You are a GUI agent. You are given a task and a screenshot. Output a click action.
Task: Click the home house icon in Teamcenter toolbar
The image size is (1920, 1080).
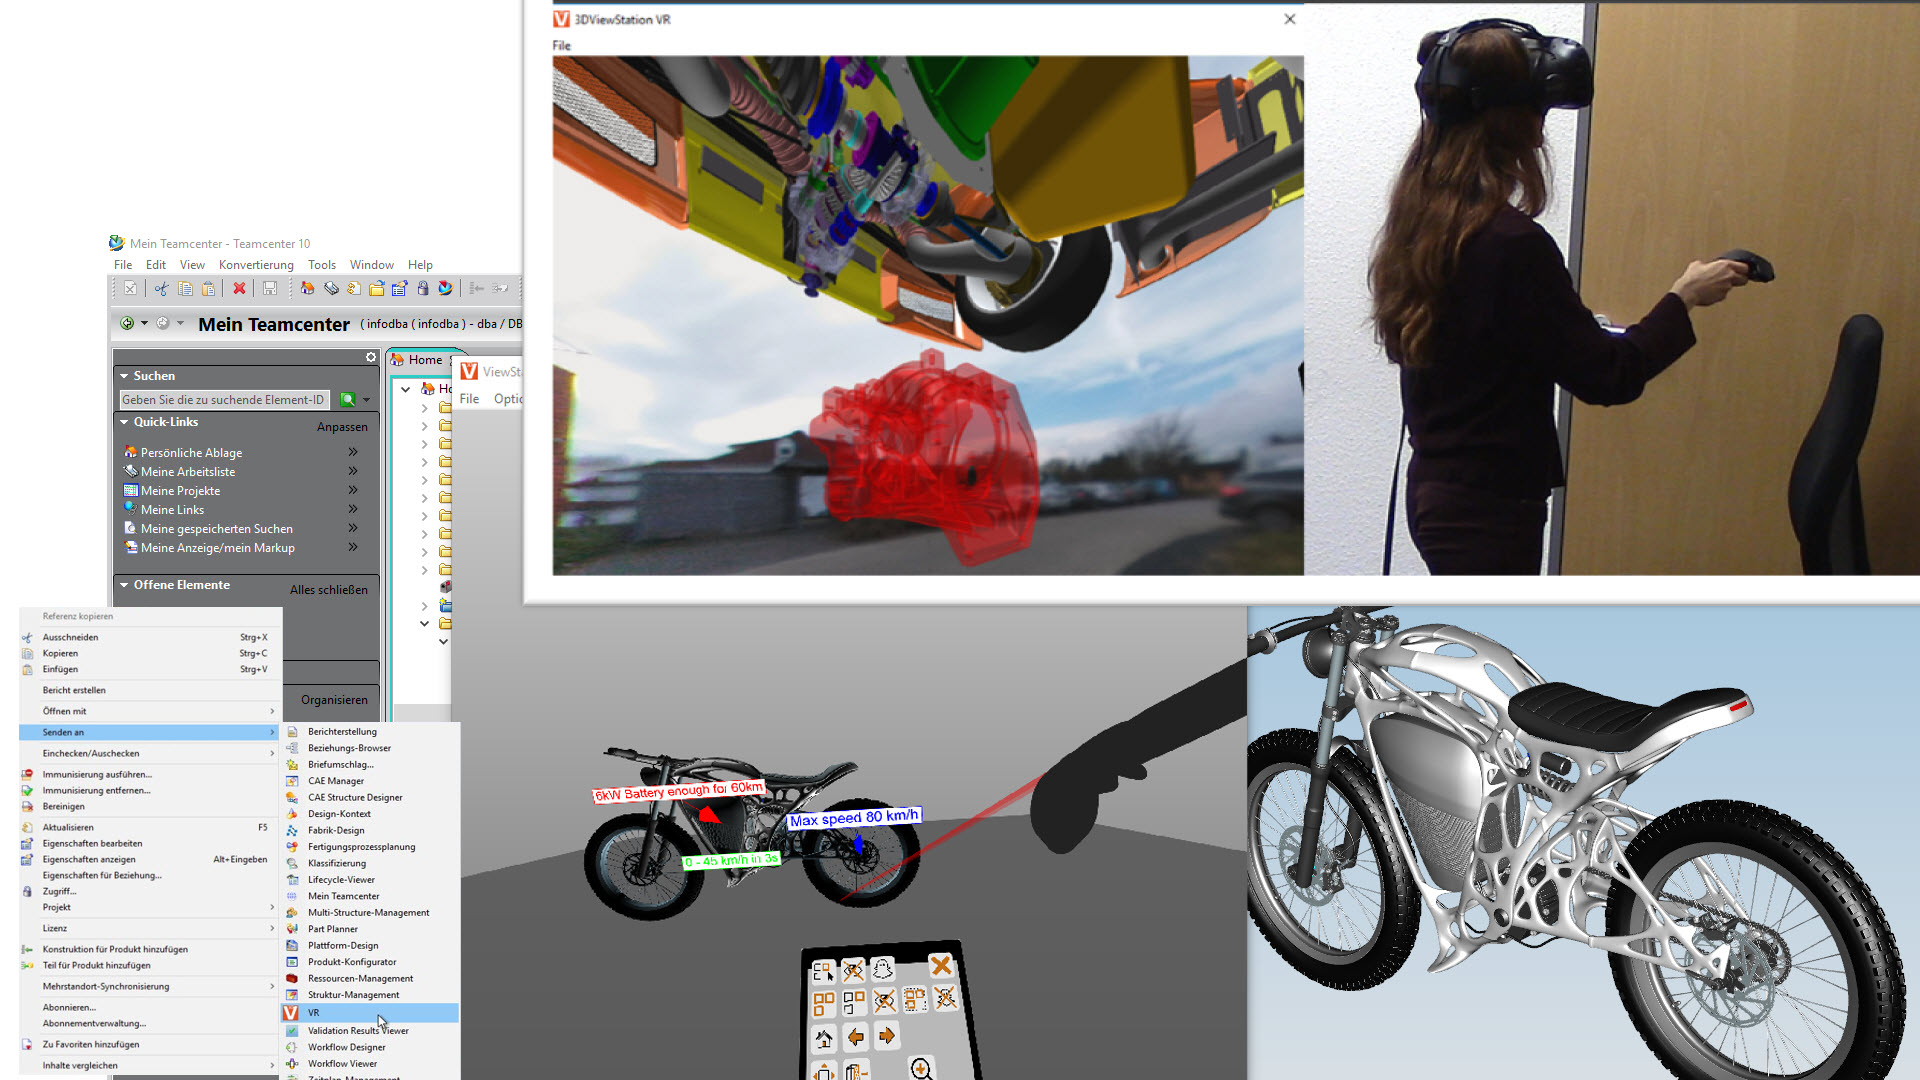(x=307, y=289)
